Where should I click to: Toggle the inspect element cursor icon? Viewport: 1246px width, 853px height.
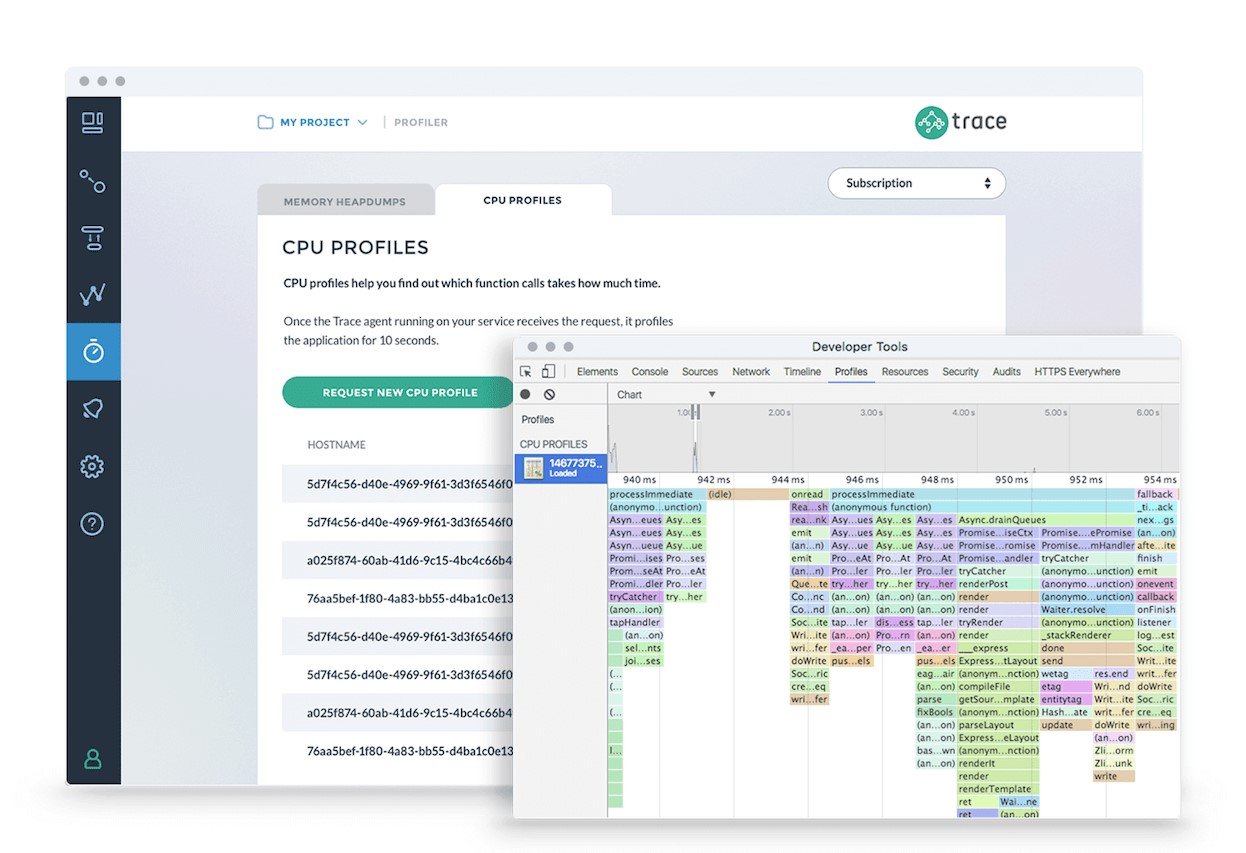click(526, 371)
